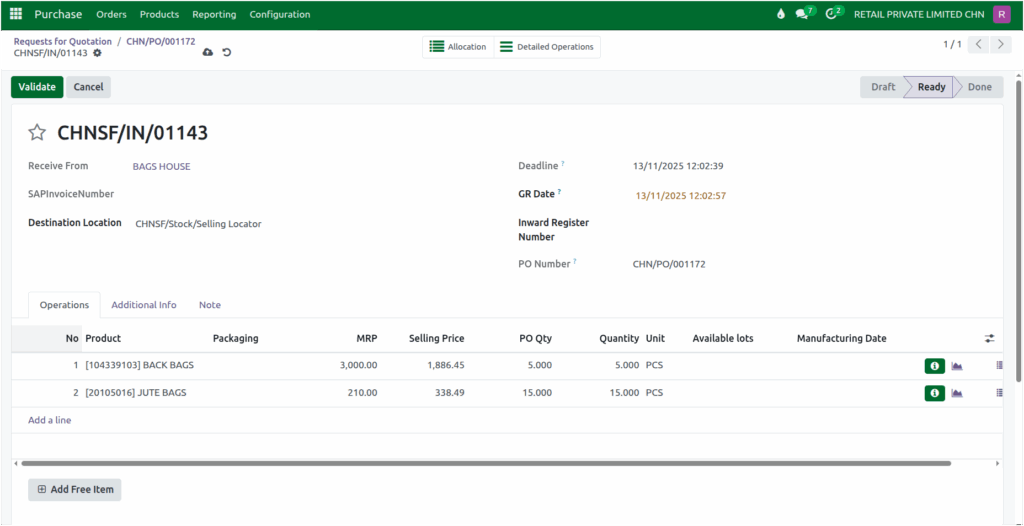Click the Quantity cell 5.000 for BACK BAGS
This screenshot has width=1024, height=526.
click(x=626, y=365)
